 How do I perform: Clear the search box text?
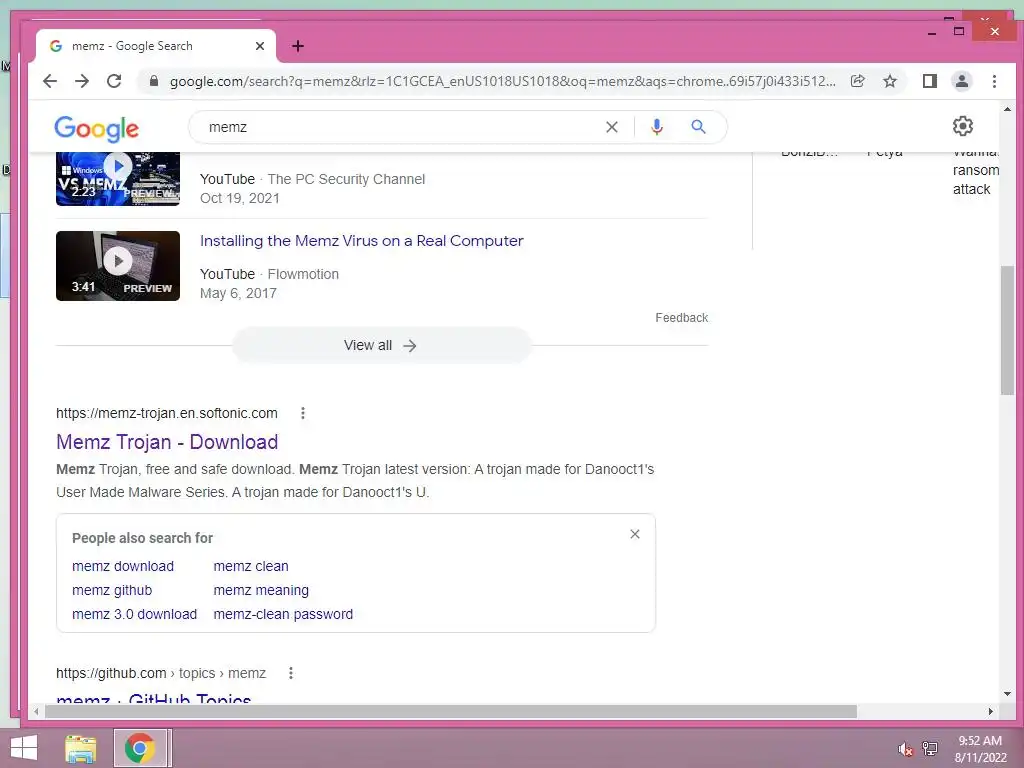pyautogui.click(x=611, y=127)
